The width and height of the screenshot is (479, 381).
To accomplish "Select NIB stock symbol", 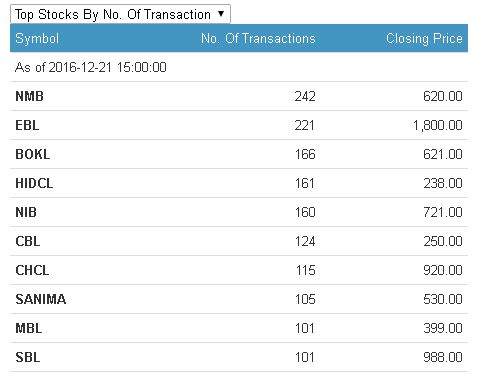I will [x=26, y=212].
